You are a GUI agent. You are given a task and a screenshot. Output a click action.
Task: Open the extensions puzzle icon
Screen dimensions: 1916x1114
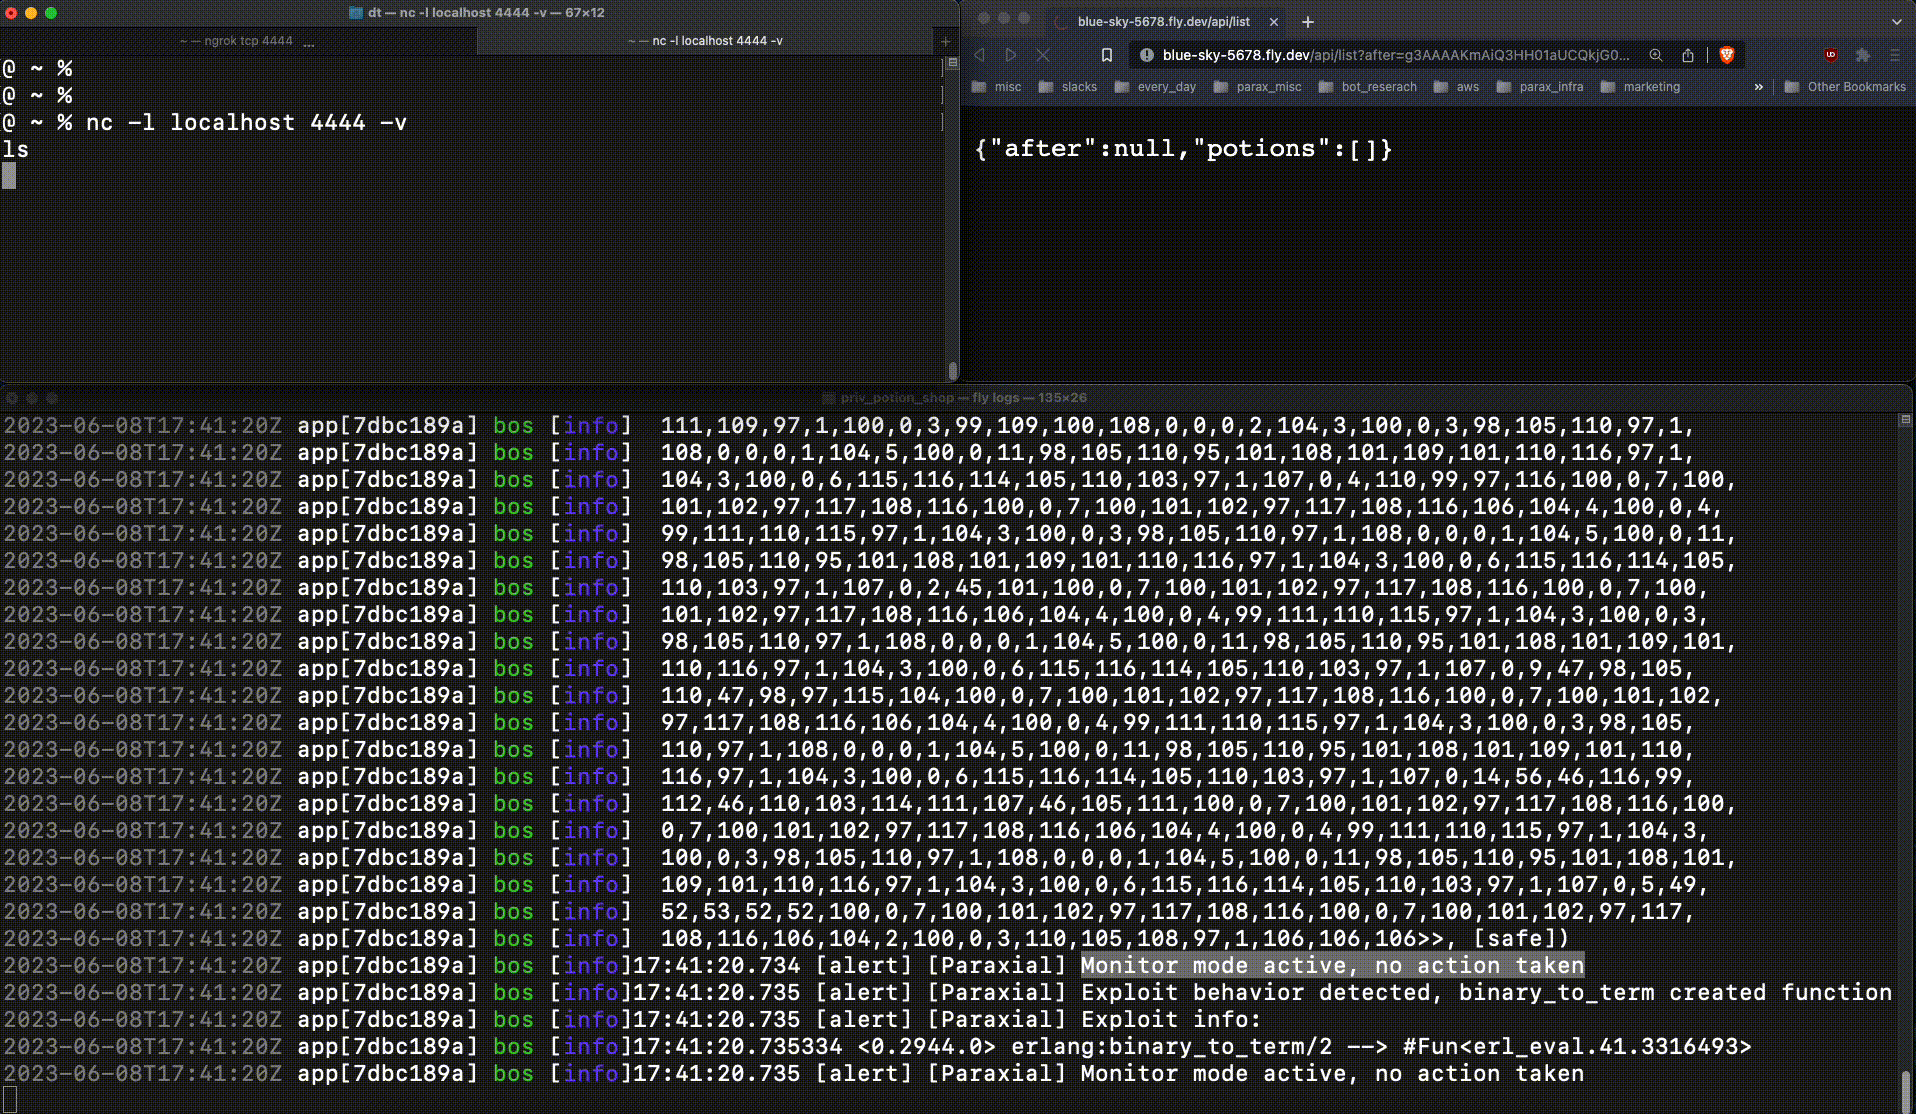coord(1862,55)
